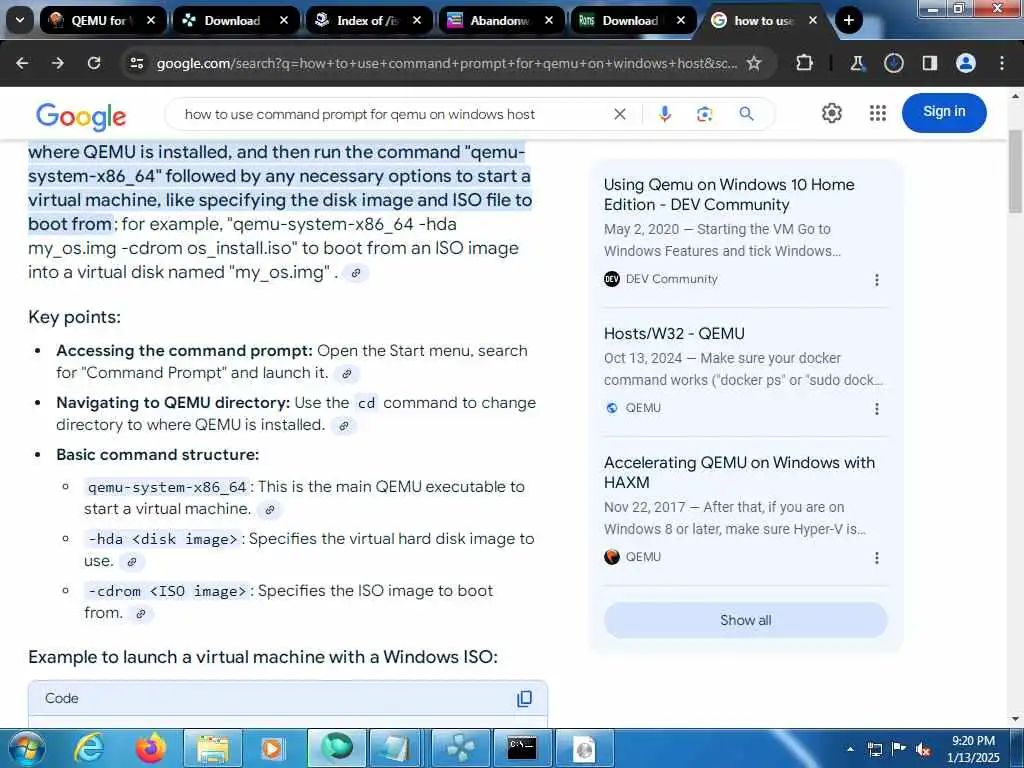Click the "Basic command structure:" text
This screenshot has height=768, width=1024.
[157, 455]
